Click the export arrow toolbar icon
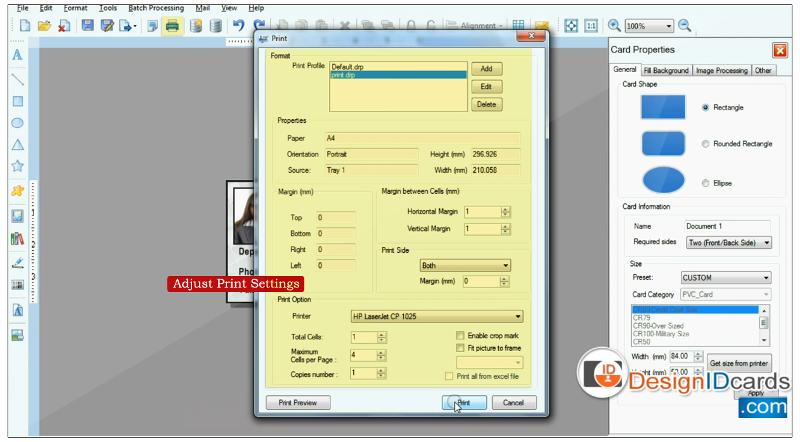The width and height of the screenshot is (800, 442). tap(127, 26)
